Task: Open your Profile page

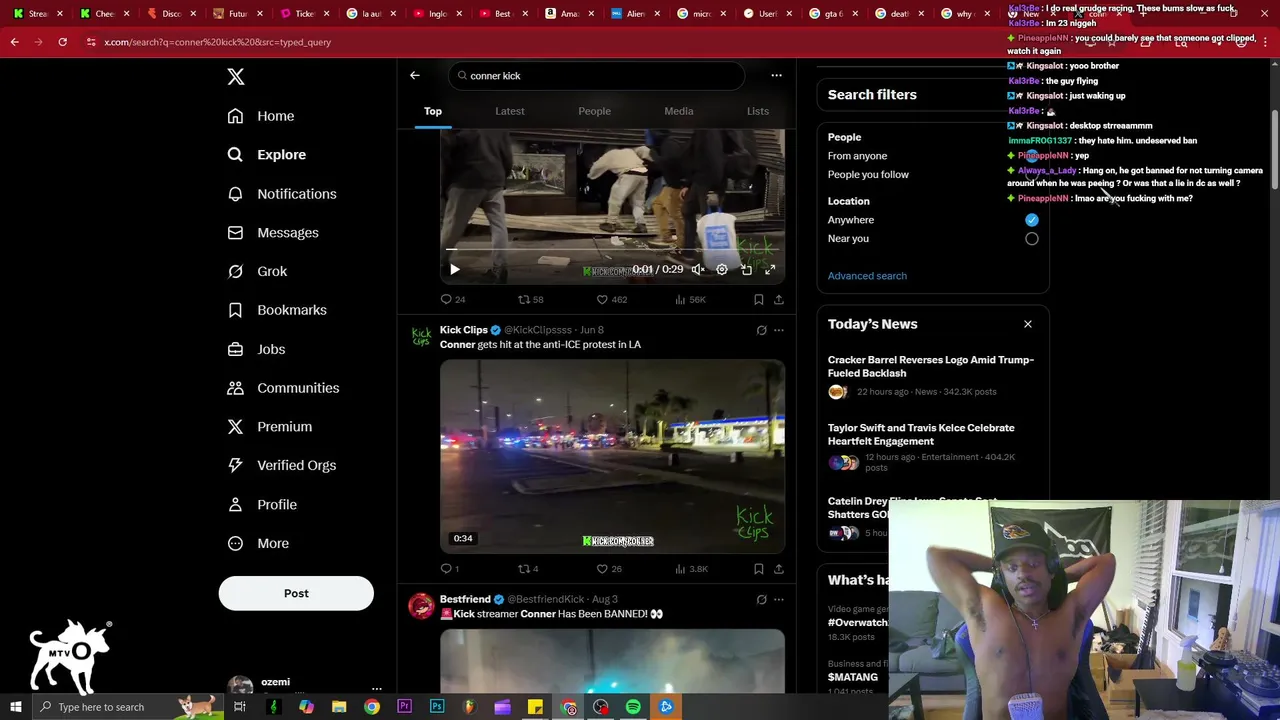Action: pyautogui.click(x=262, y=504)
